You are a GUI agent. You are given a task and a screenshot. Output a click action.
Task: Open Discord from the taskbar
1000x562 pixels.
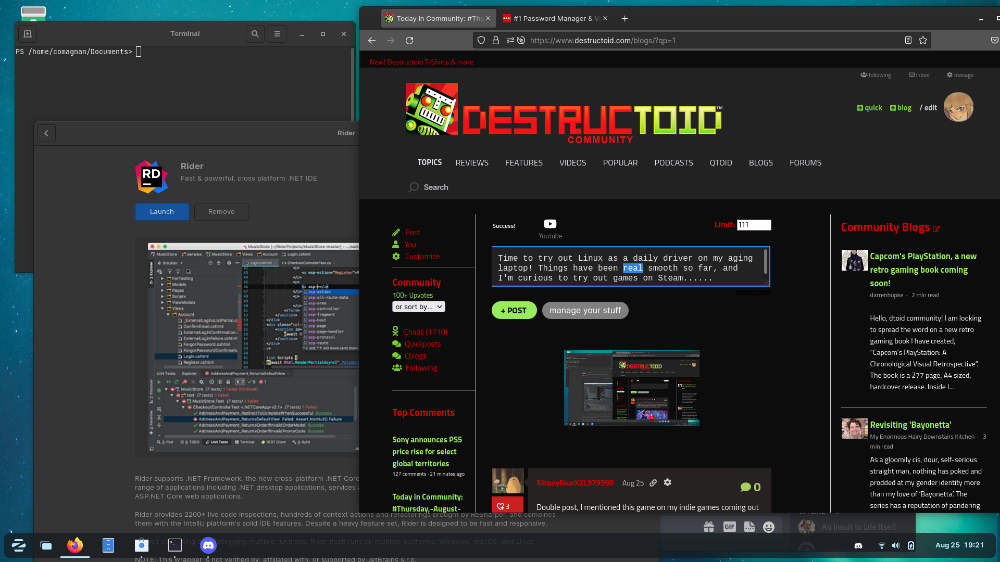click(208, 545)
